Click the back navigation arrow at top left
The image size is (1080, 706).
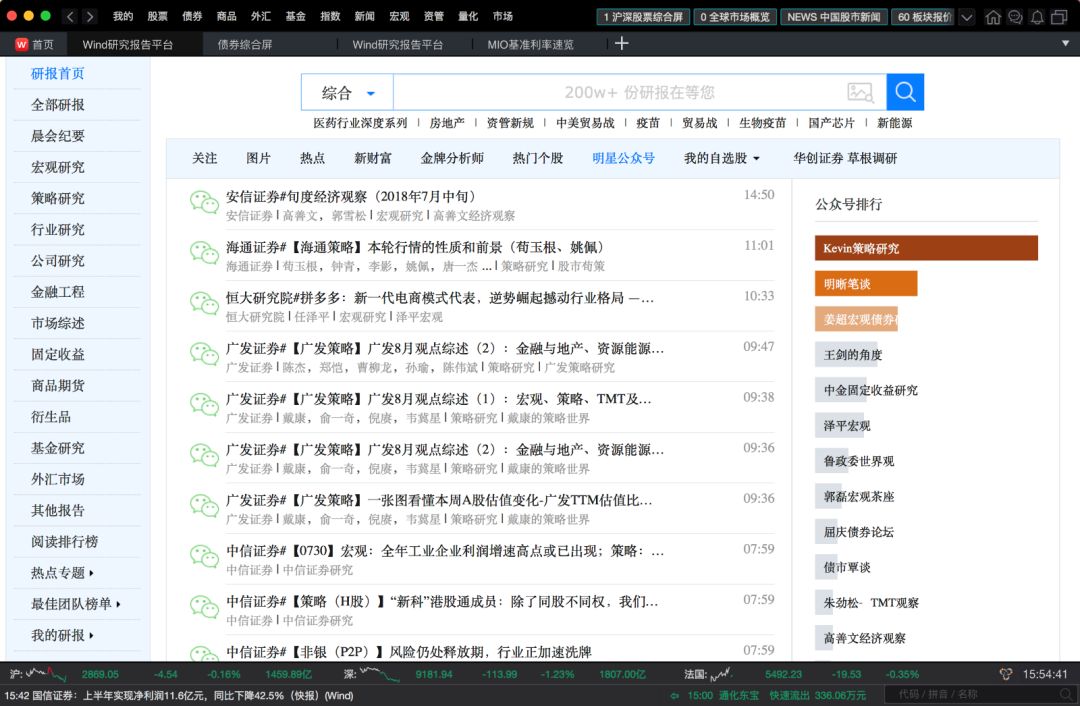(x=68, y=16)
